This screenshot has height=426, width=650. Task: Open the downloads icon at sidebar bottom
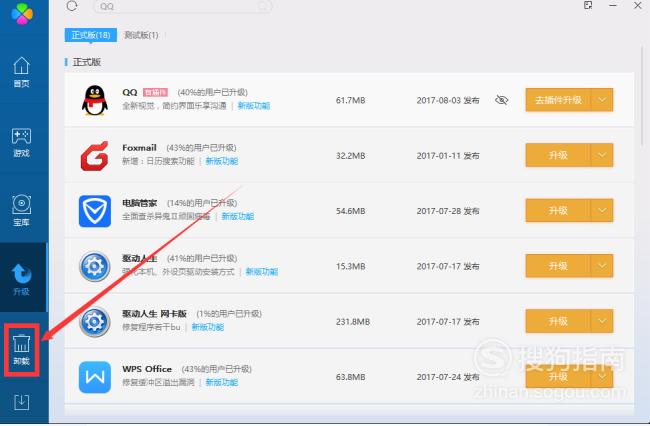[22, 402]
